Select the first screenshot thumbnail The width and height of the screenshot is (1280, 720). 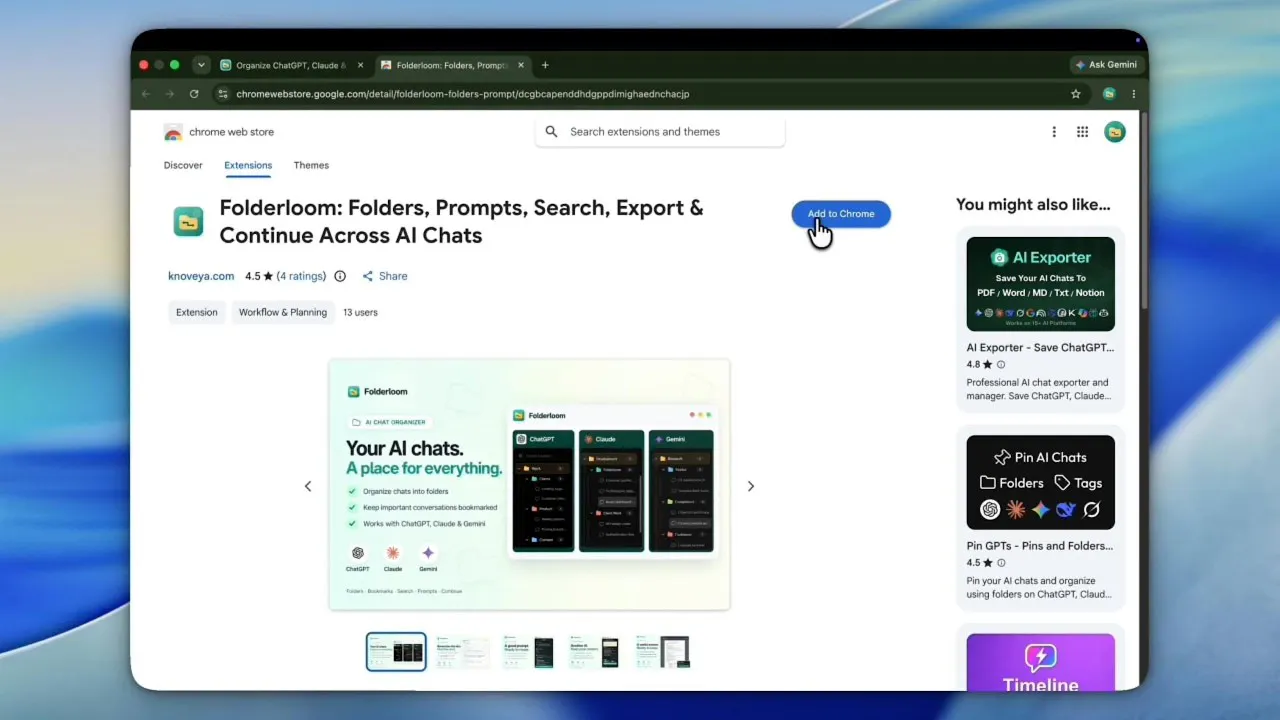(x=396, y=652)
